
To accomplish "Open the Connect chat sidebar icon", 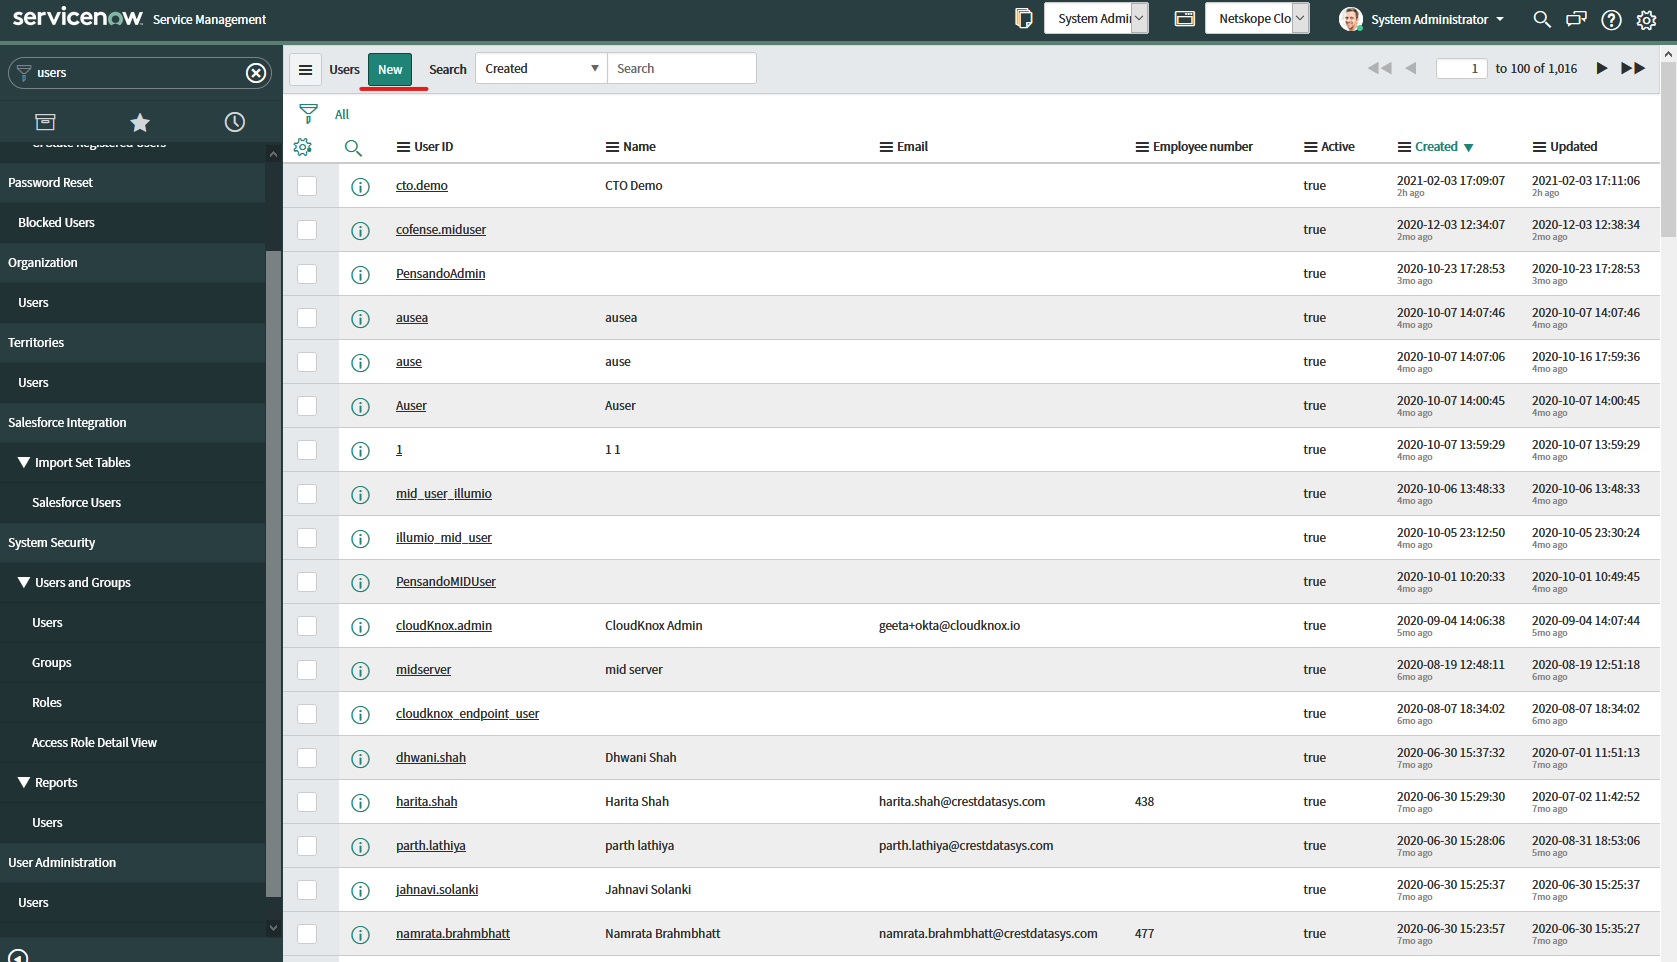I will [1576, 19].
